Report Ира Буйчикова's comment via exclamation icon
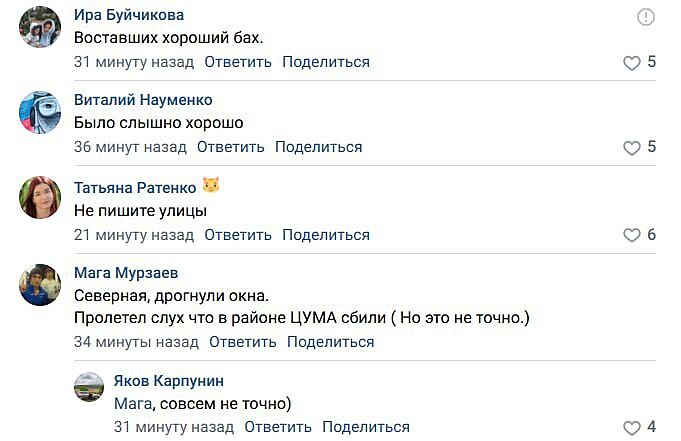The height and width of the screenshot is (441, 681). pyautogui.click(x=645, y=17)
